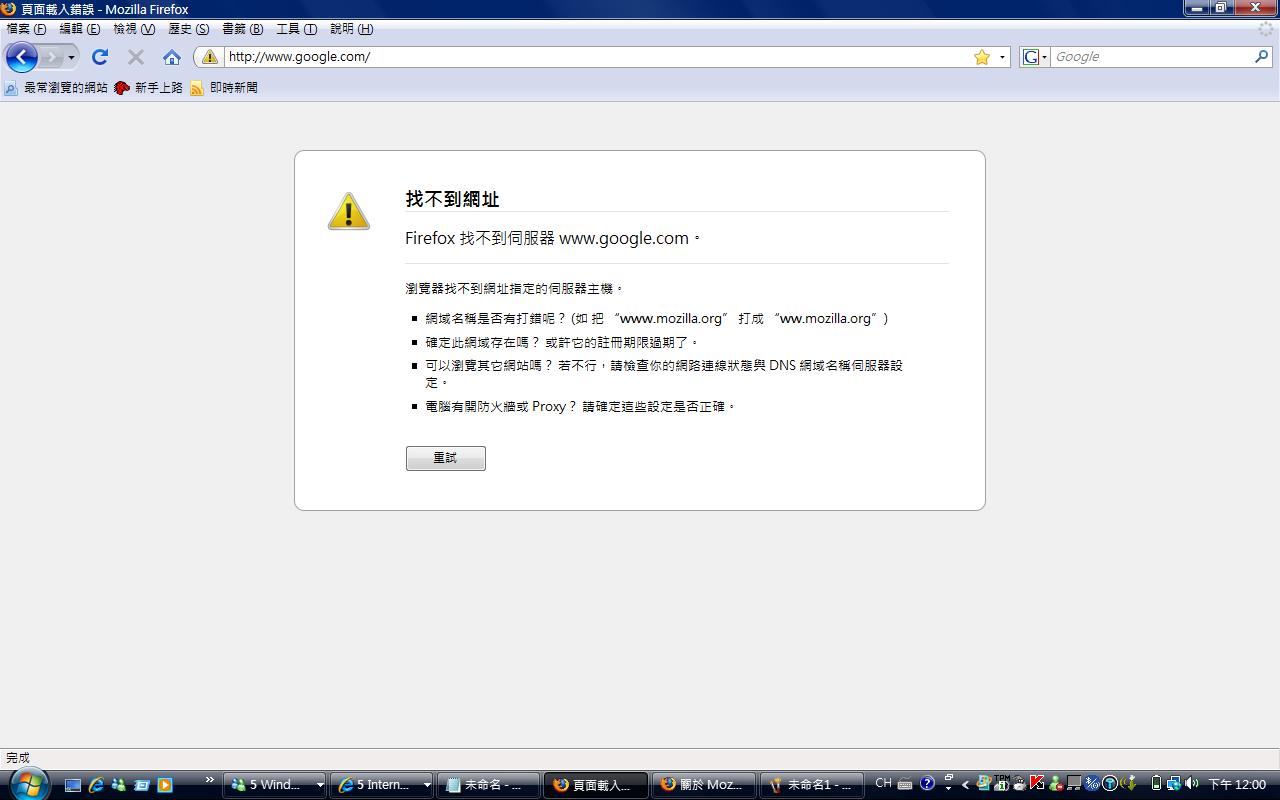
Task: Open the 書籤 (B) menu
Action: [242, 29]
